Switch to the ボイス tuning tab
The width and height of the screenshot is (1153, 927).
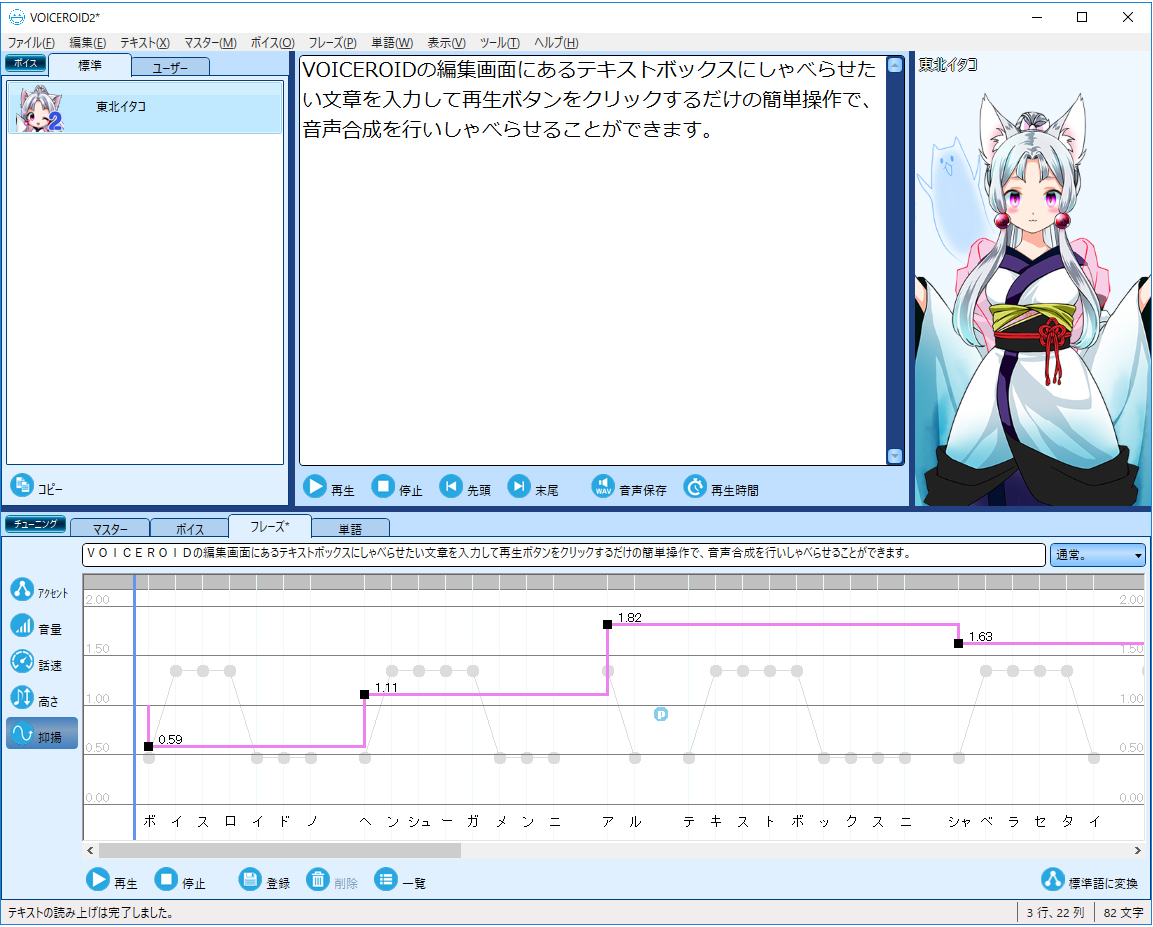(190, 529)
